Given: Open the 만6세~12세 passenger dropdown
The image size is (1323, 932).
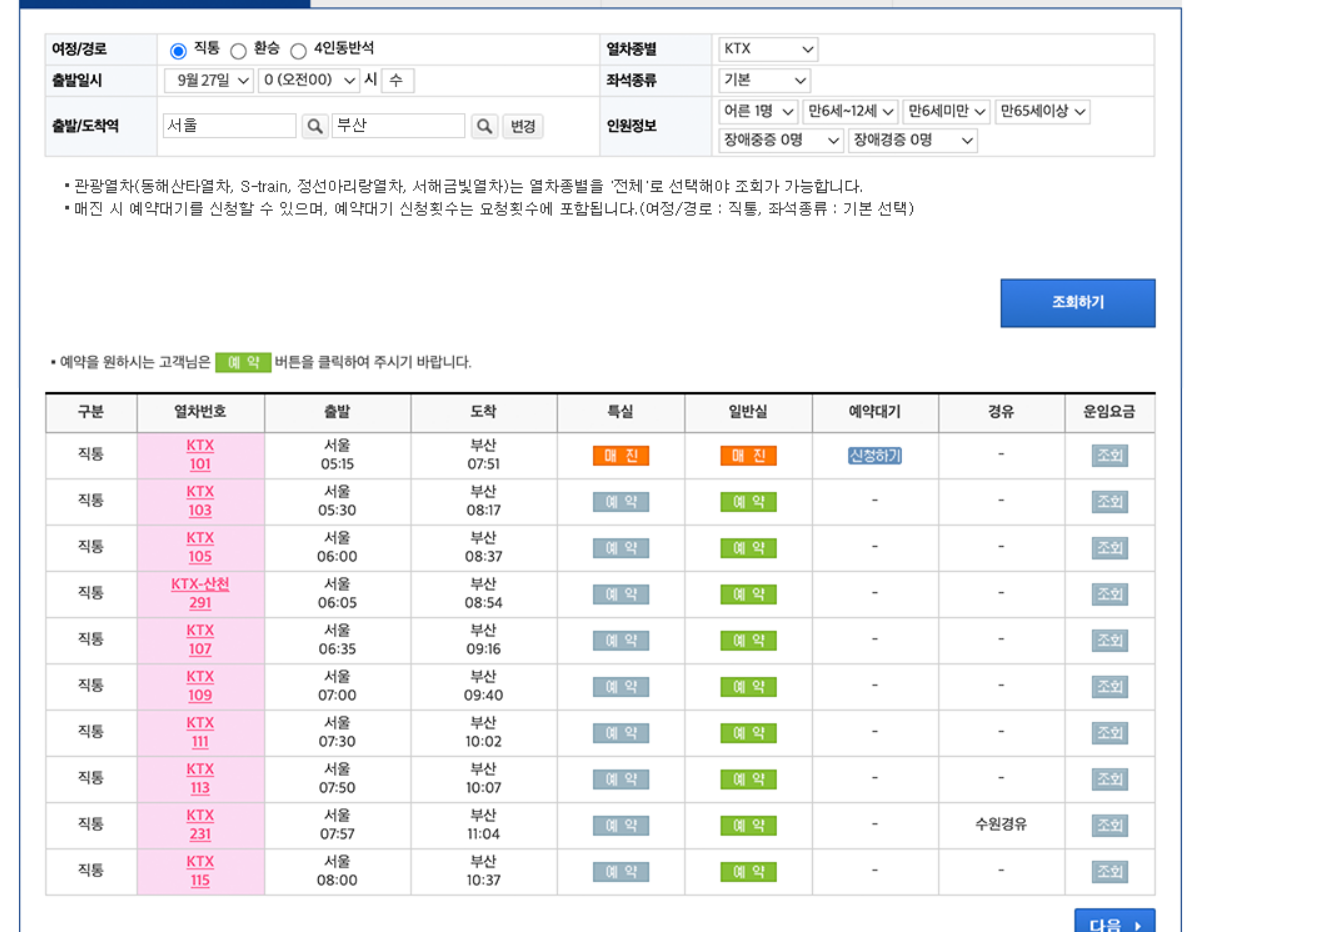Looking at the screenshot, I should [849, 111].
